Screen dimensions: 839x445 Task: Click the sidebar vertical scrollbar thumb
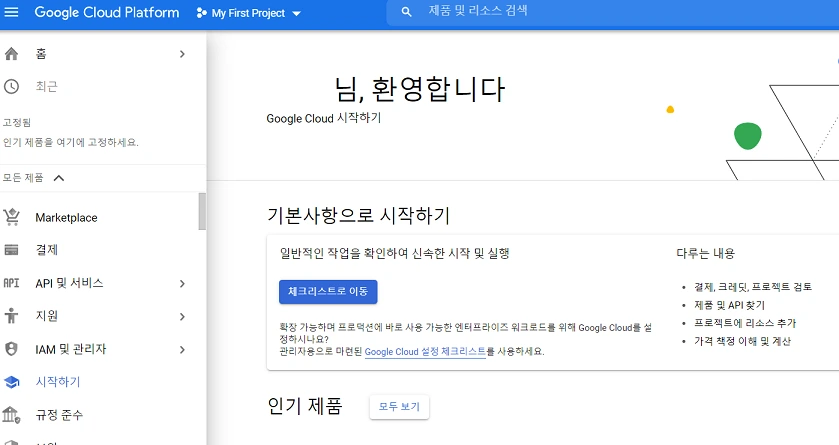click(x=202, y=211)
